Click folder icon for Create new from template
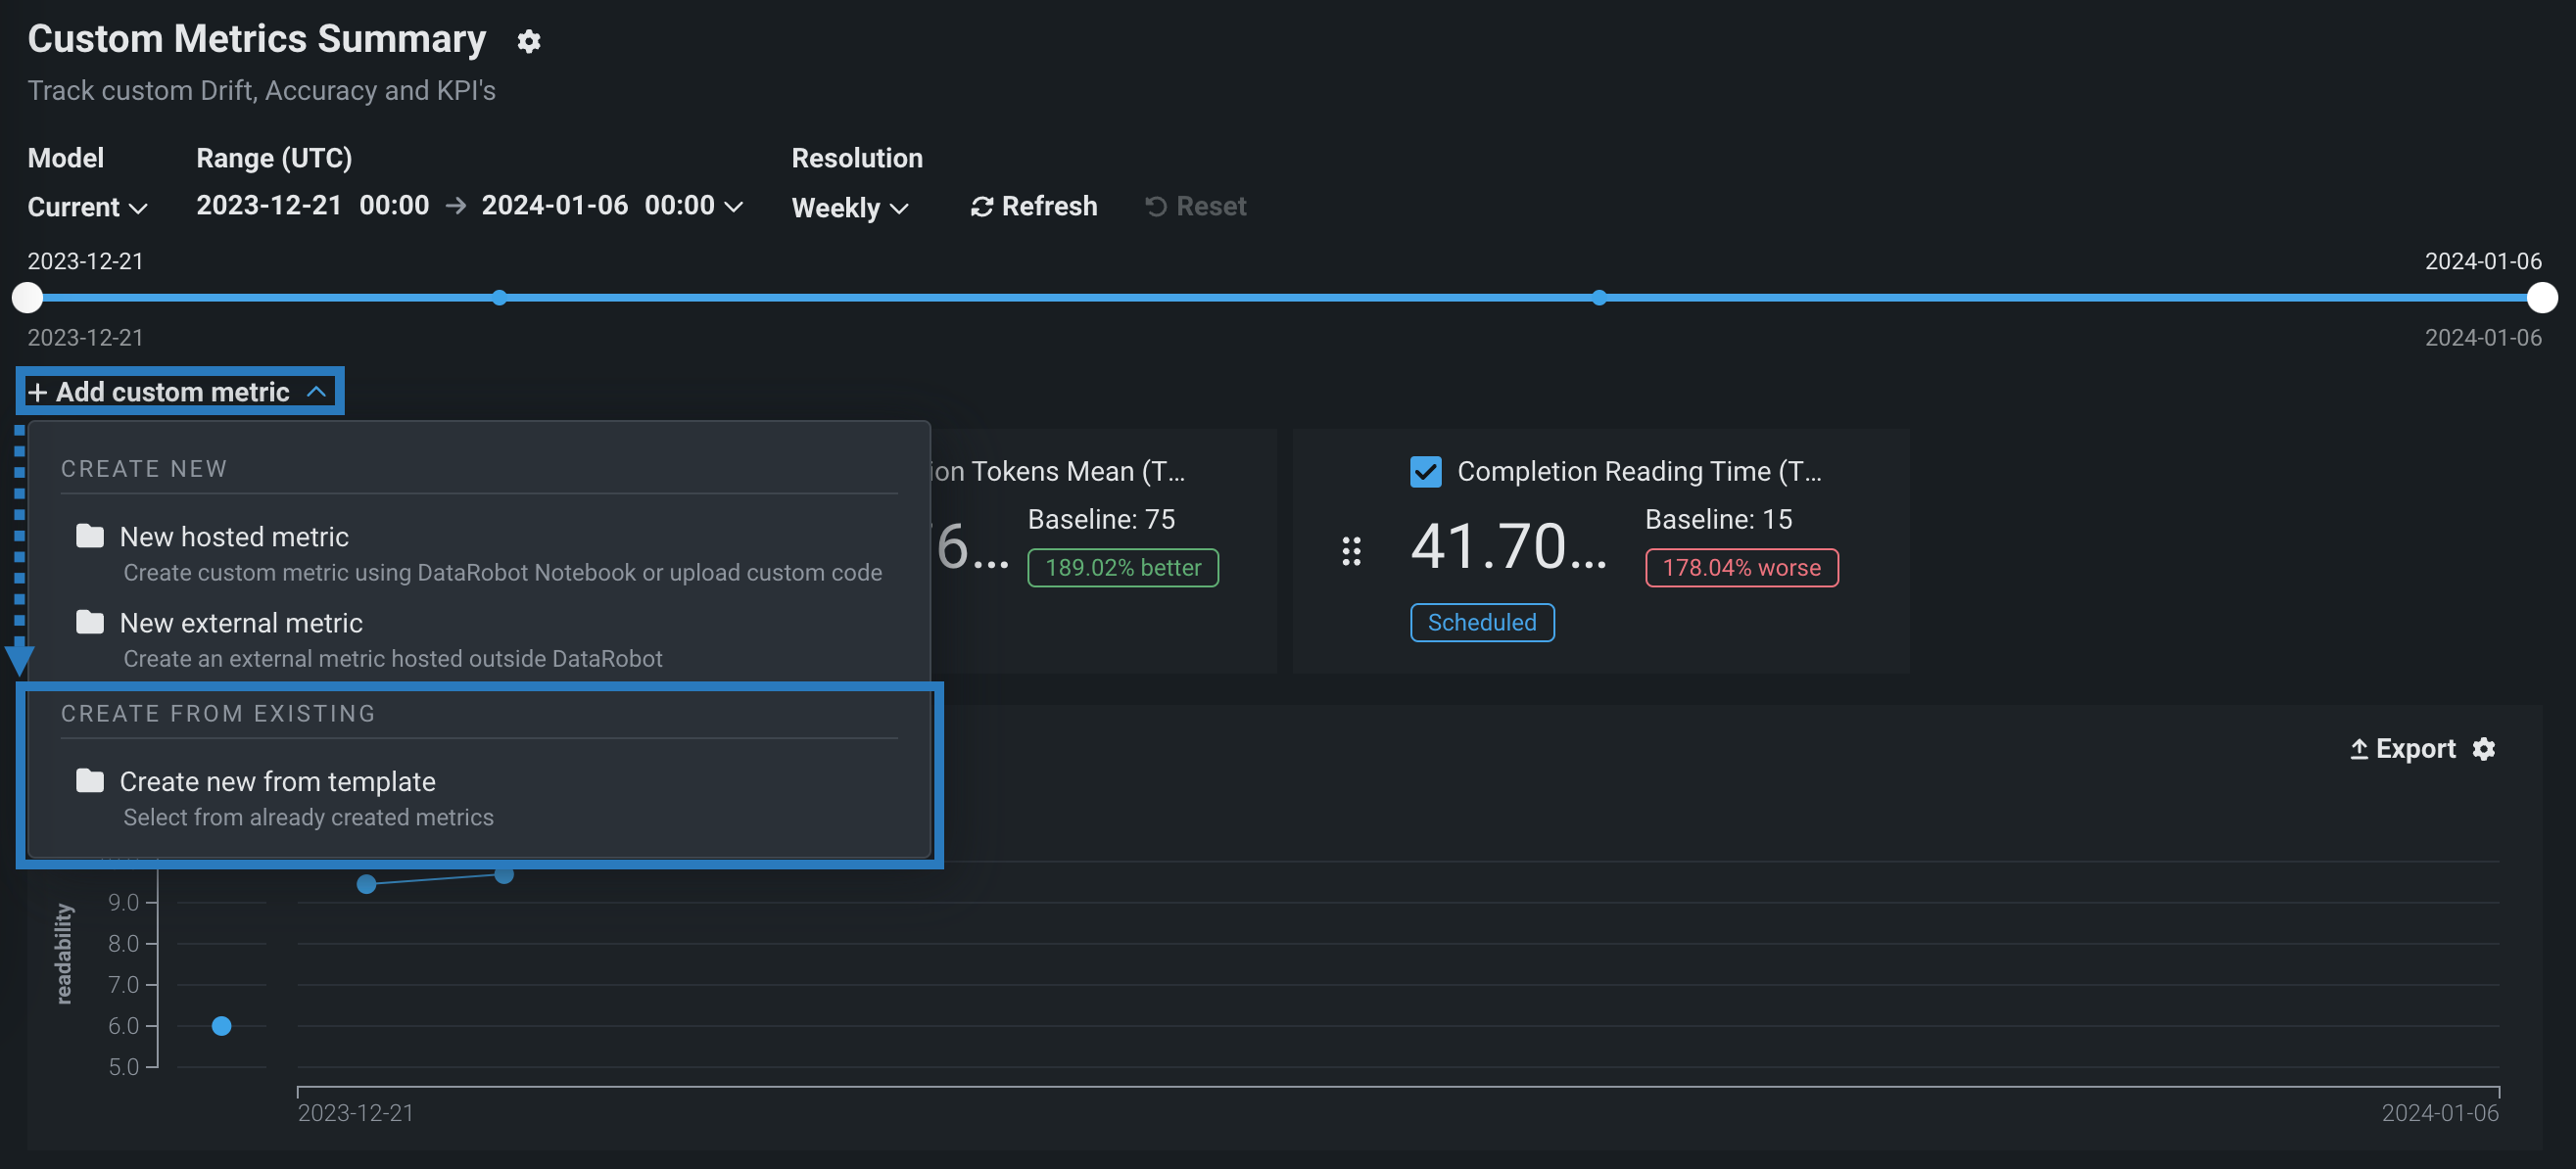 click(90, 780)
